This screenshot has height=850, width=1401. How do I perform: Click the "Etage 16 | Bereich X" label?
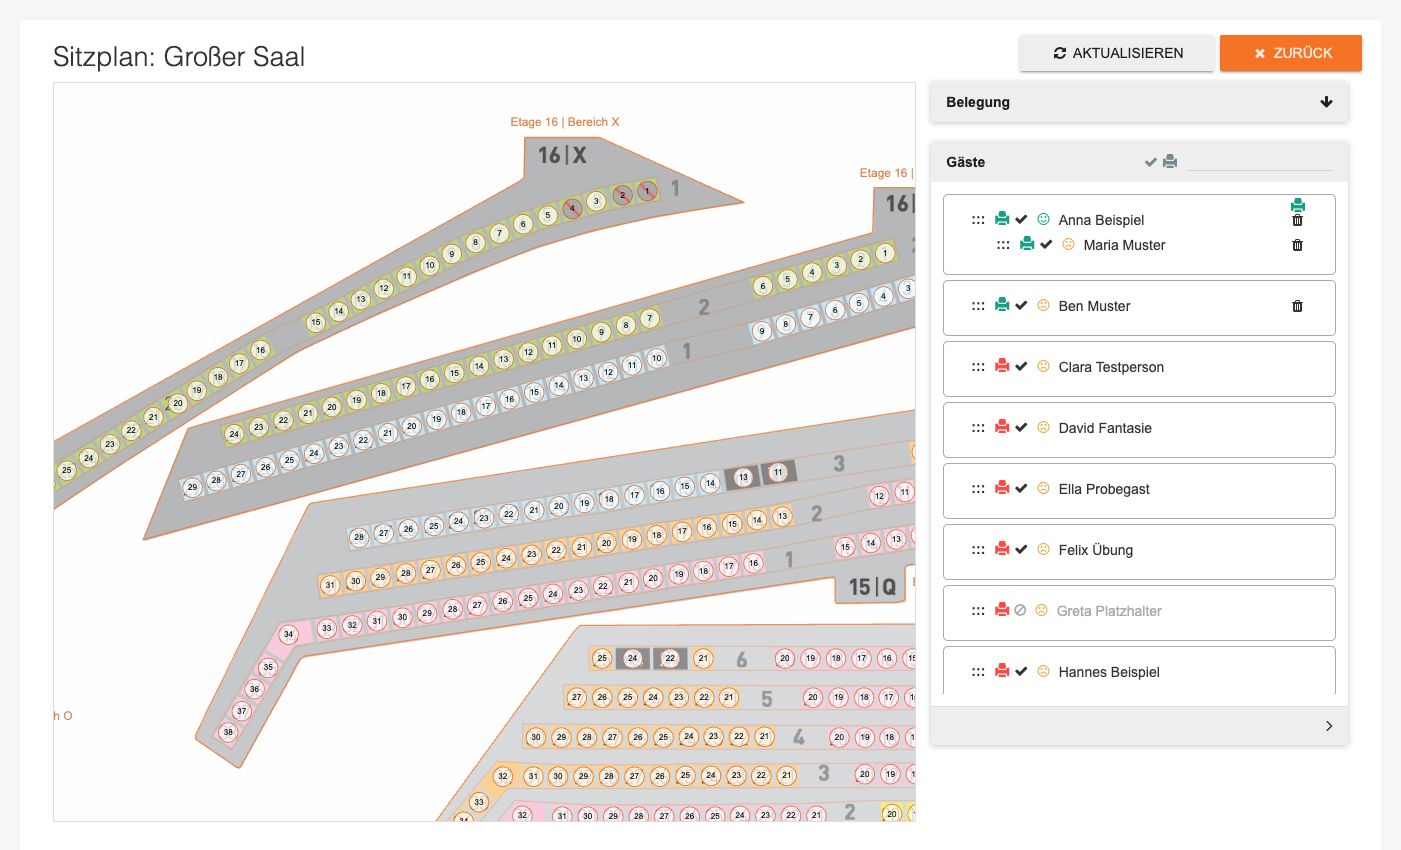[565, 122]
